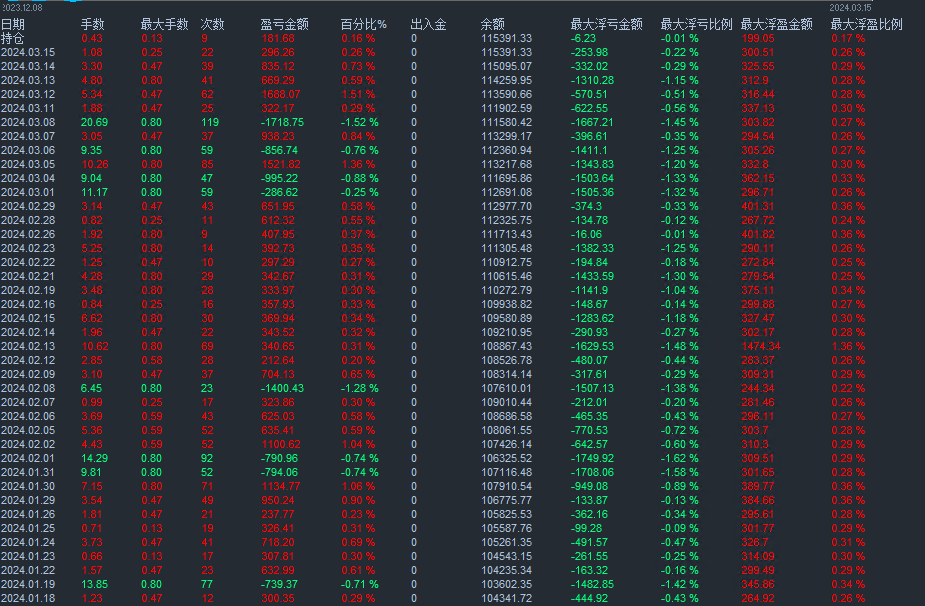Click the 最大浮盈金额 column header
This screenshot has height=606, width=925.
point(778,22)
